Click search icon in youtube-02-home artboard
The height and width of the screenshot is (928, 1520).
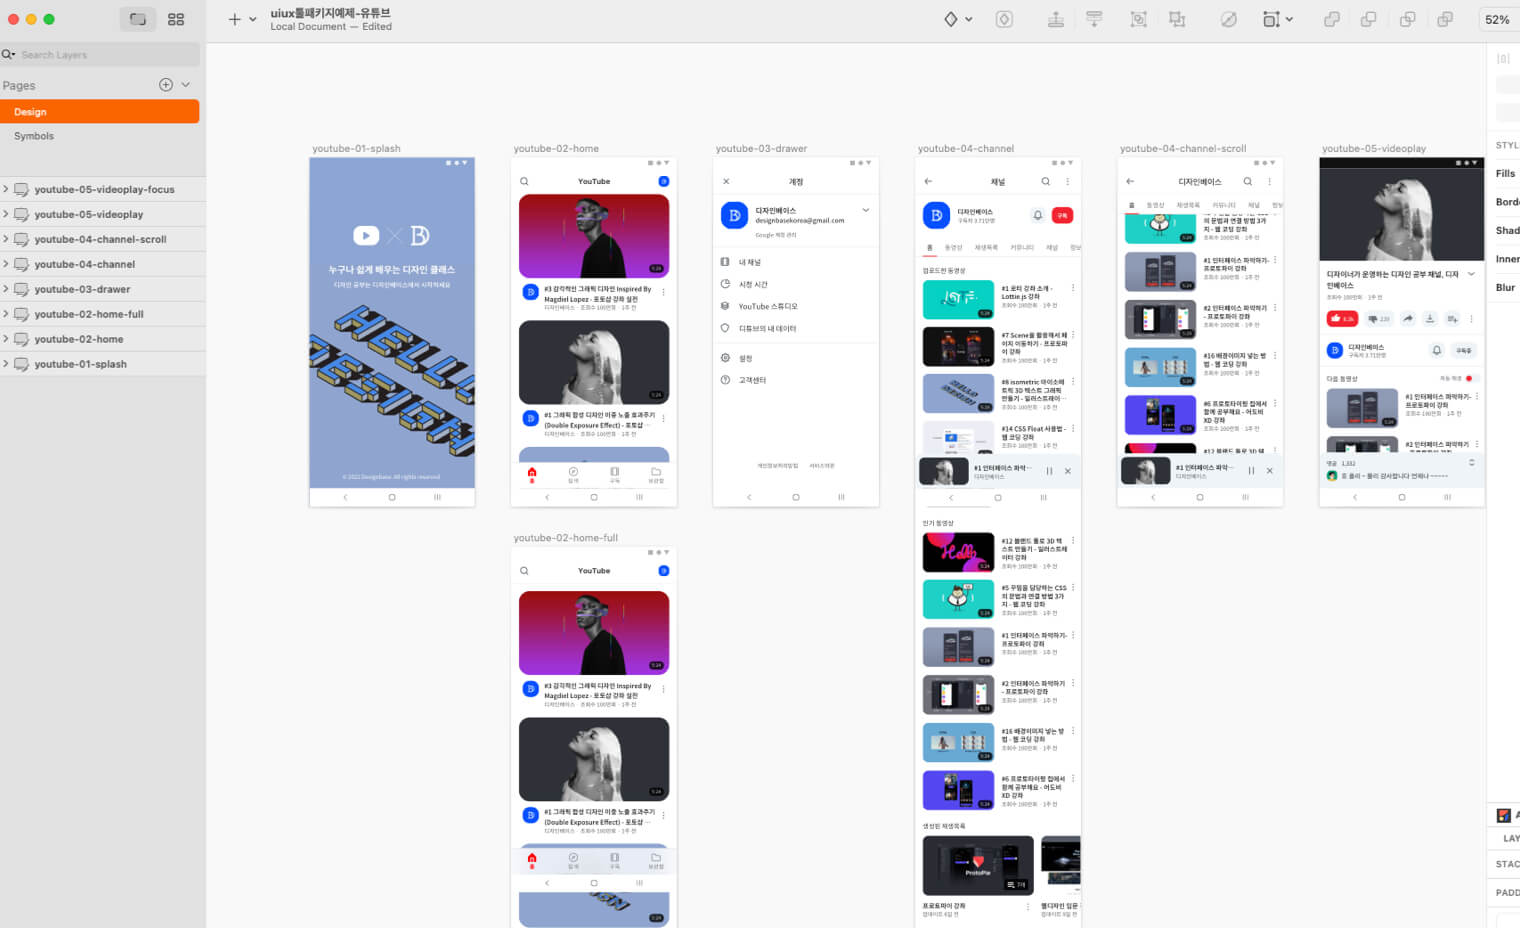[x=524, y=181]
